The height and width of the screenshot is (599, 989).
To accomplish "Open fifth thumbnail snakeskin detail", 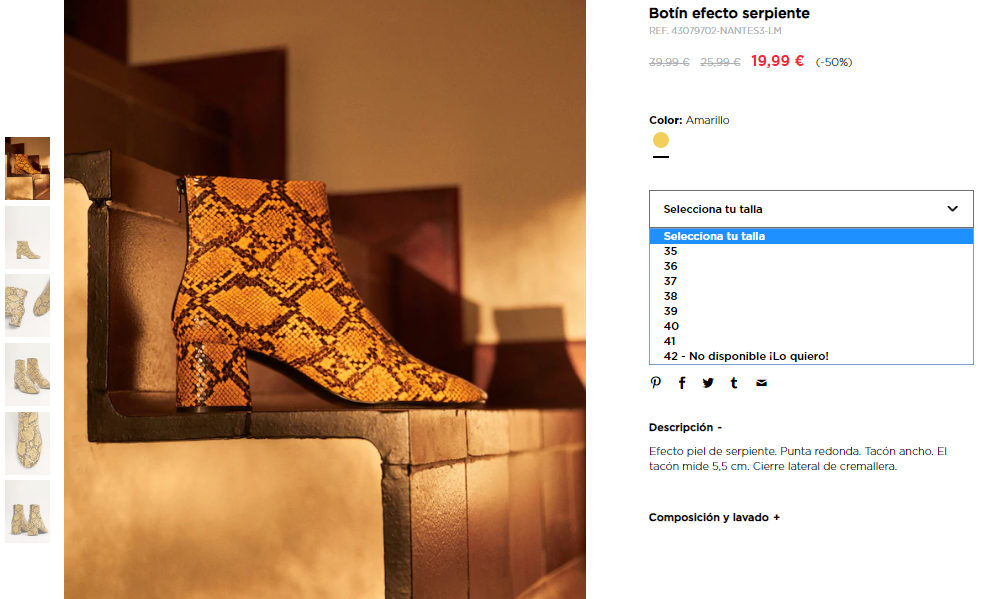I will 27,442.
